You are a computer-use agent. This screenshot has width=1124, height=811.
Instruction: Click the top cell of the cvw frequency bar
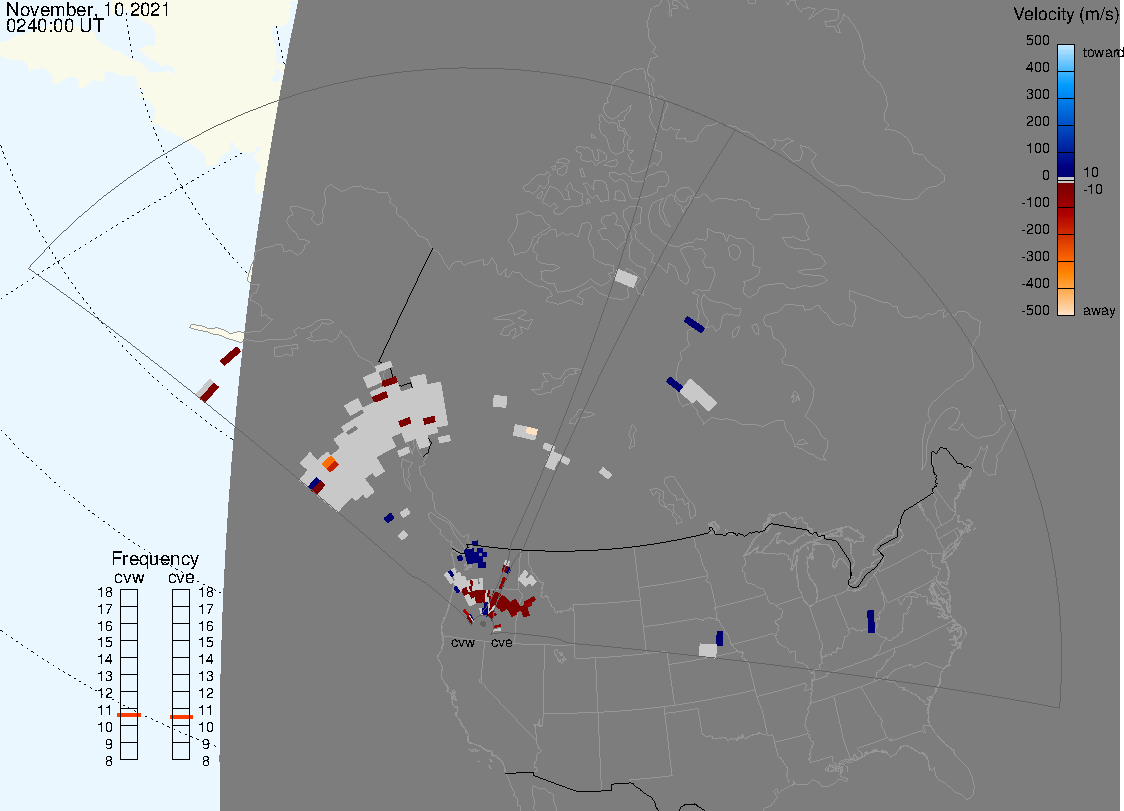click(x=129, y=598)
